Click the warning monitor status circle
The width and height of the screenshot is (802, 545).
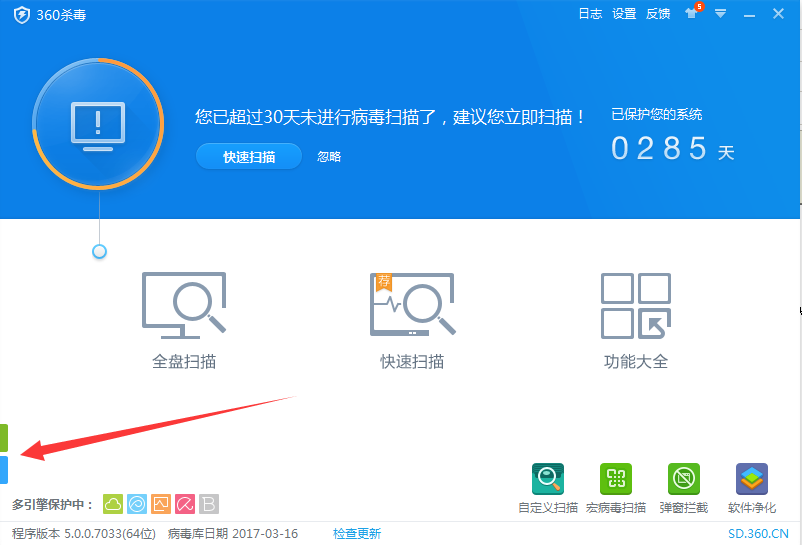click(x=98, y=124)
